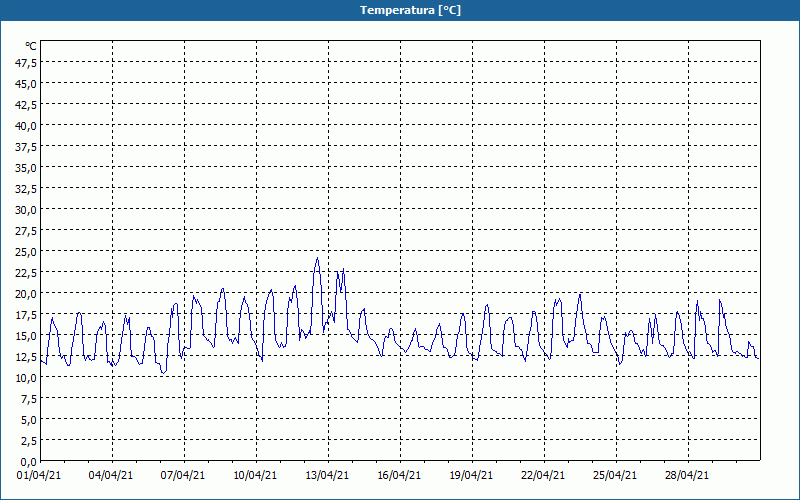Select the 13/04/21 date label
This screenshot has height=500, width=800.
click(x=327, y=475)
